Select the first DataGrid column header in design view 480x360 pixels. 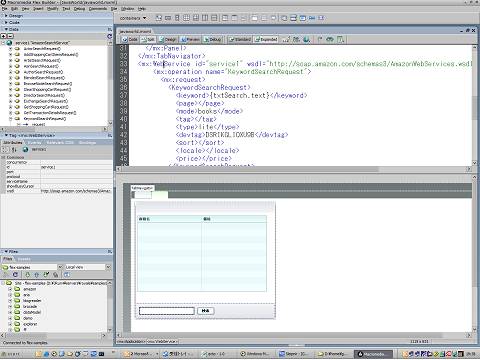tap(170, 219)
